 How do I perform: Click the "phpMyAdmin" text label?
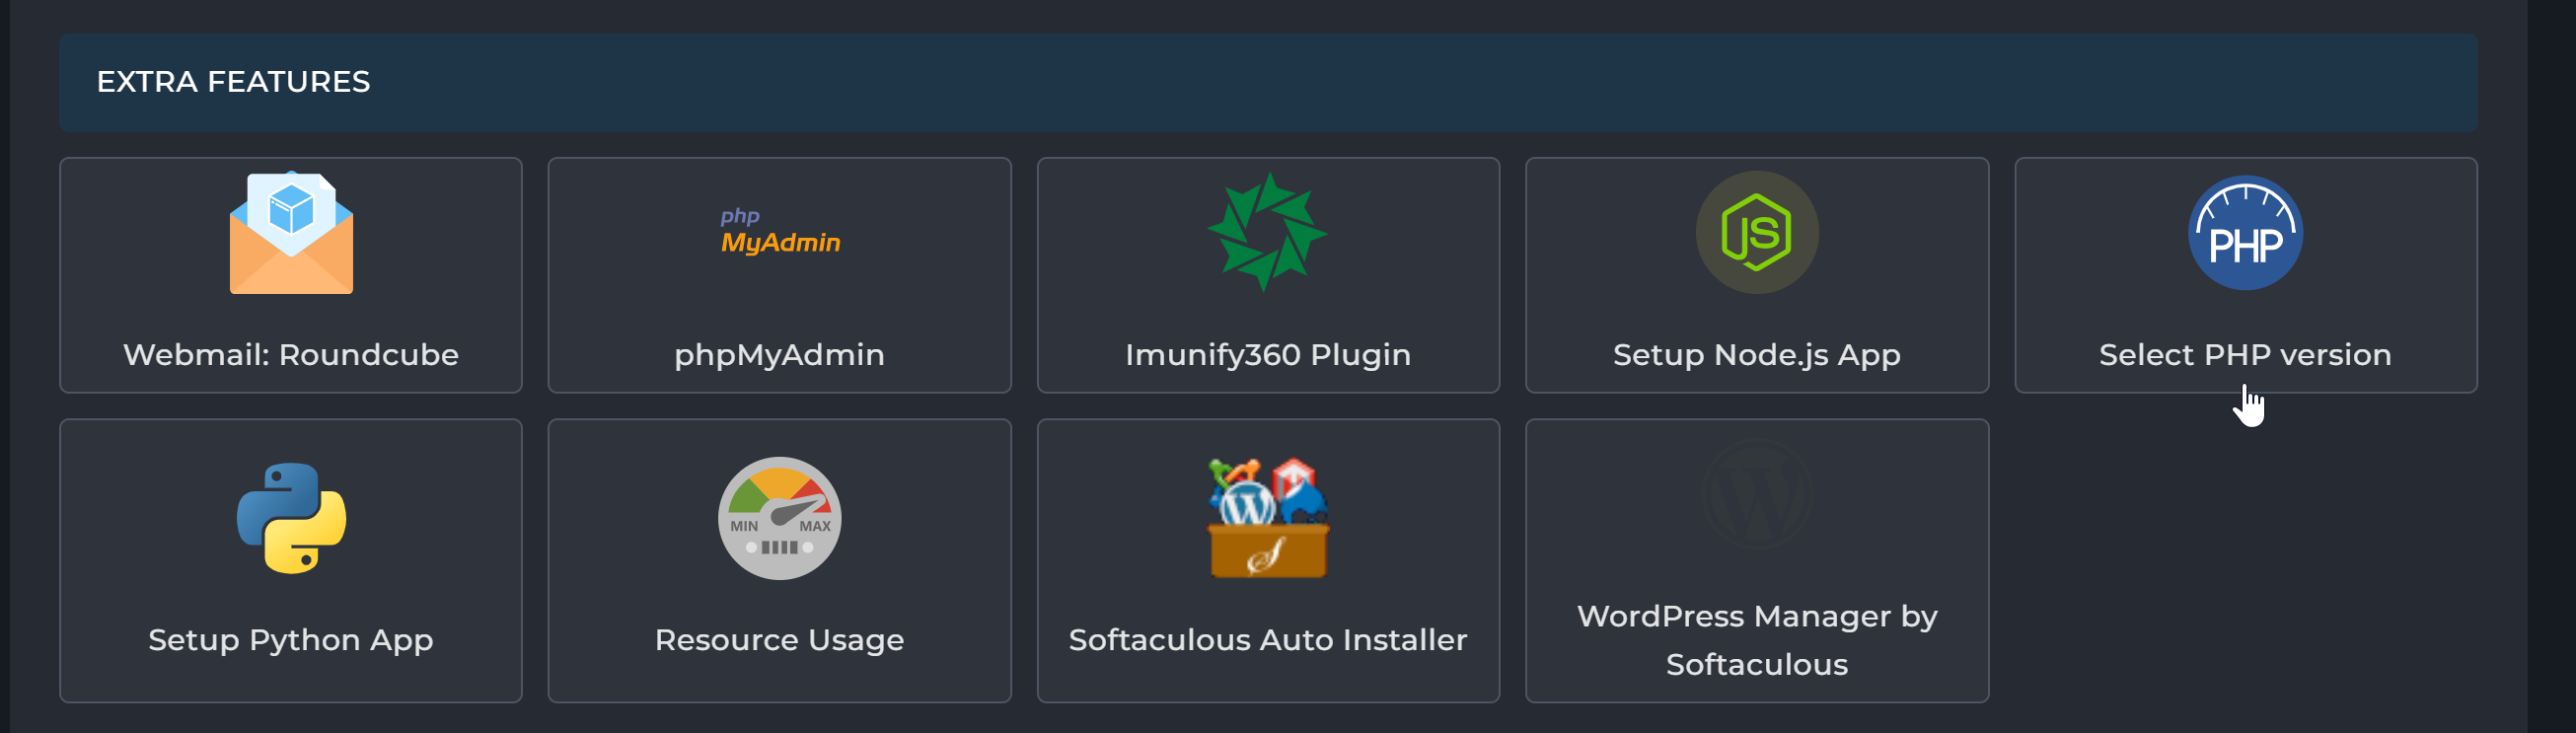click(x=780, y=355)
